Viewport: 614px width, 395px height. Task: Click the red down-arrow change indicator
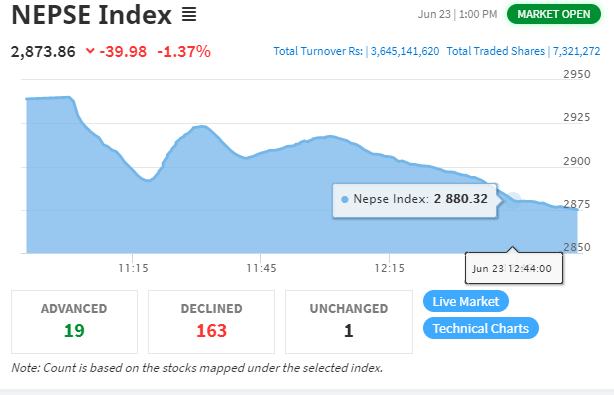[90, 51]
